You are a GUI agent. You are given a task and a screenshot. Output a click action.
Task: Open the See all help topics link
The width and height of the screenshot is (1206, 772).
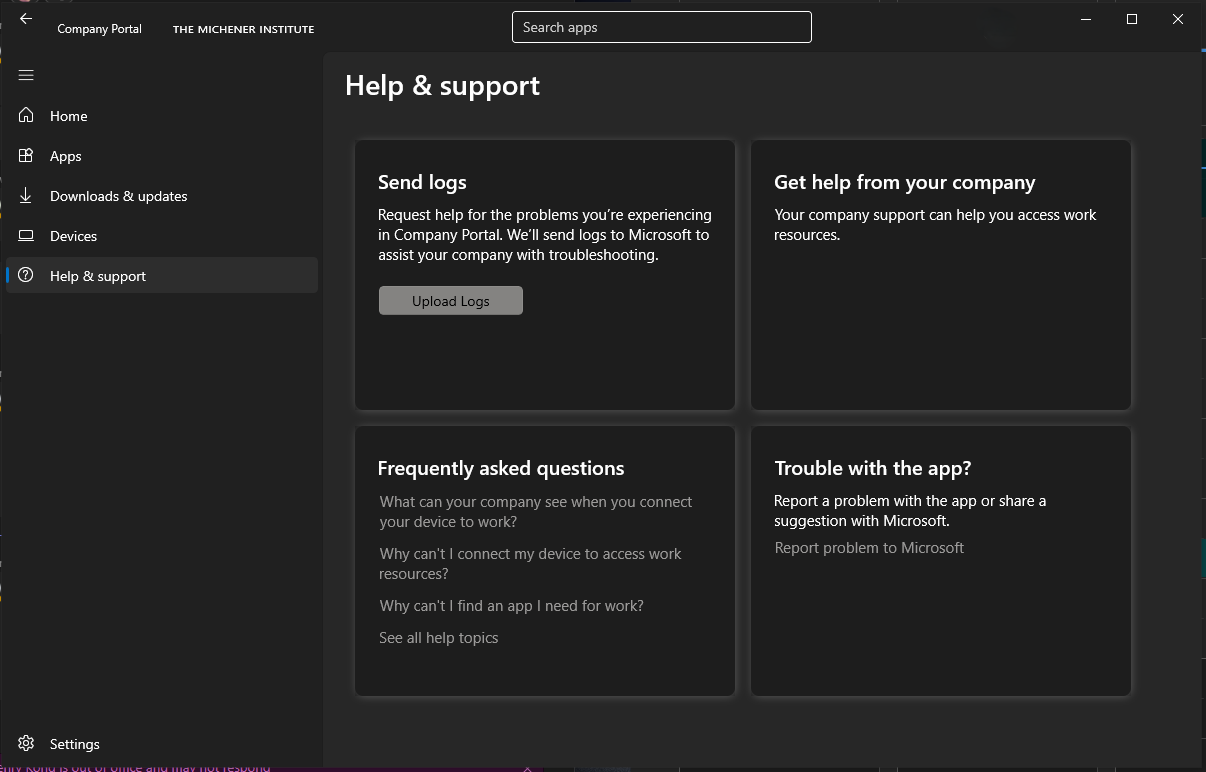438,638
